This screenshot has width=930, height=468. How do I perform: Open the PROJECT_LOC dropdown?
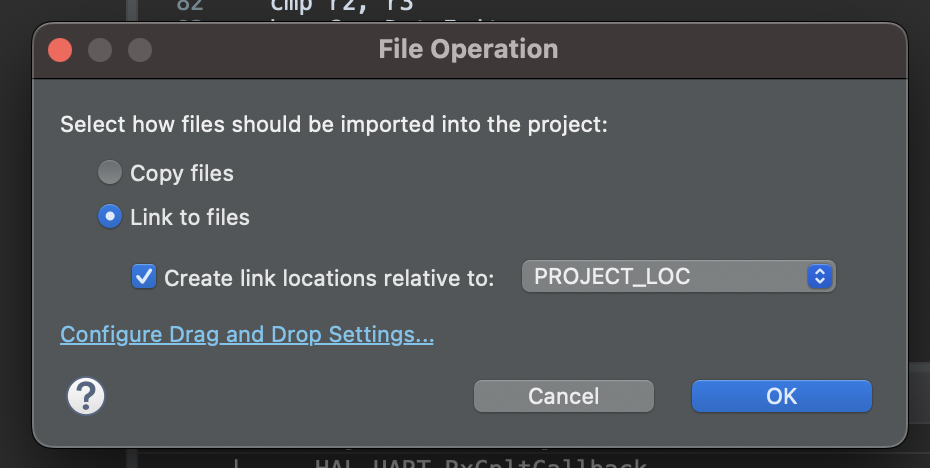point(678,277)
